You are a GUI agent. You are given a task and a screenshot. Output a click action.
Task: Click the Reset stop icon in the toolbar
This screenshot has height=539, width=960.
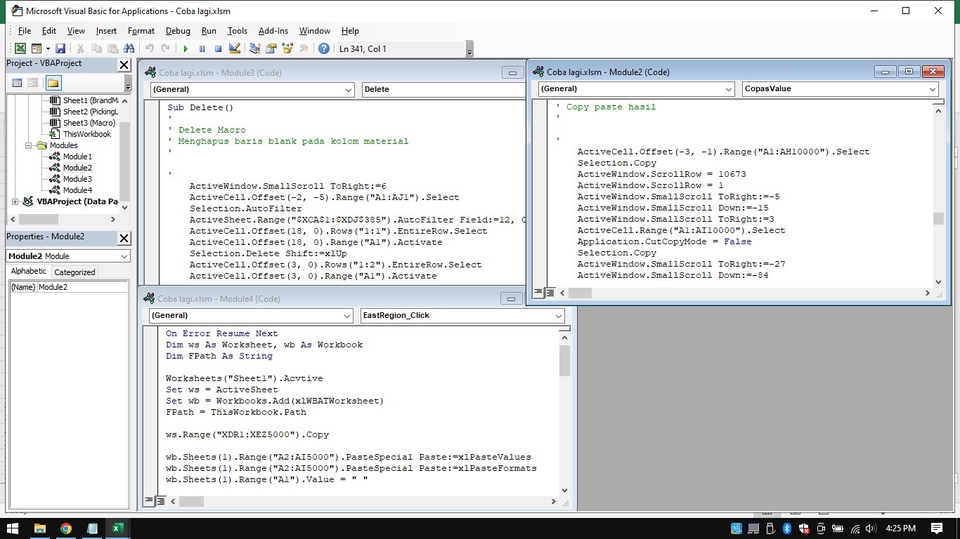[218, 48]
